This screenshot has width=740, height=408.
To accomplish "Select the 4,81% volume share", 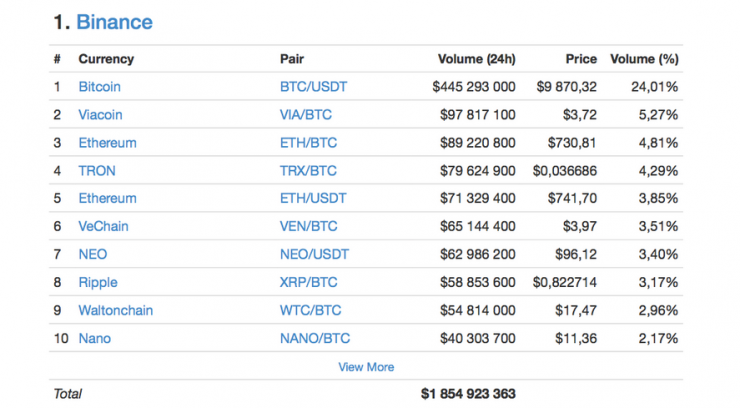I will (x=658, y=143).
